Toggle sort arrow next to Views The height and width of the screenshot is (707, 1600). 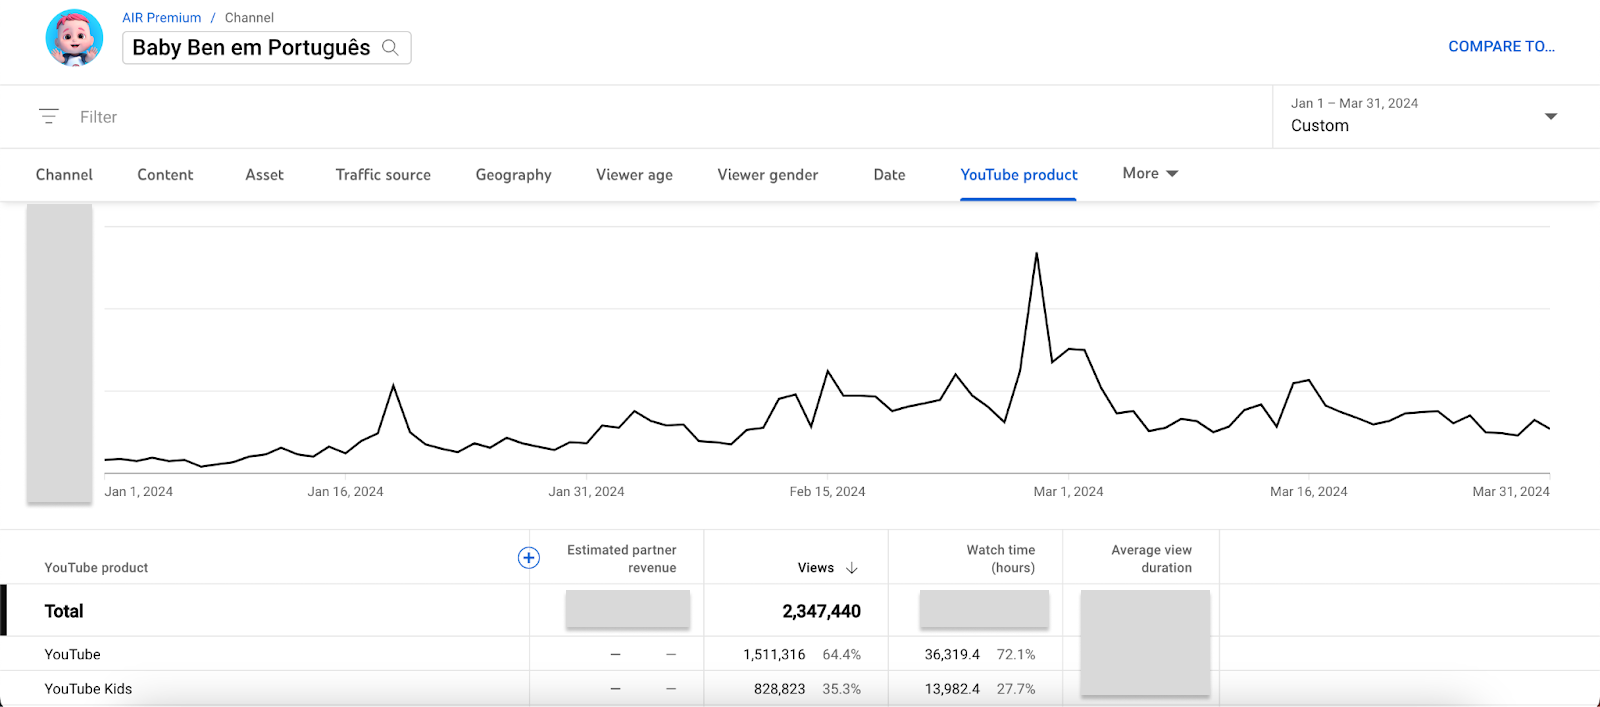(x=852, y=568)
